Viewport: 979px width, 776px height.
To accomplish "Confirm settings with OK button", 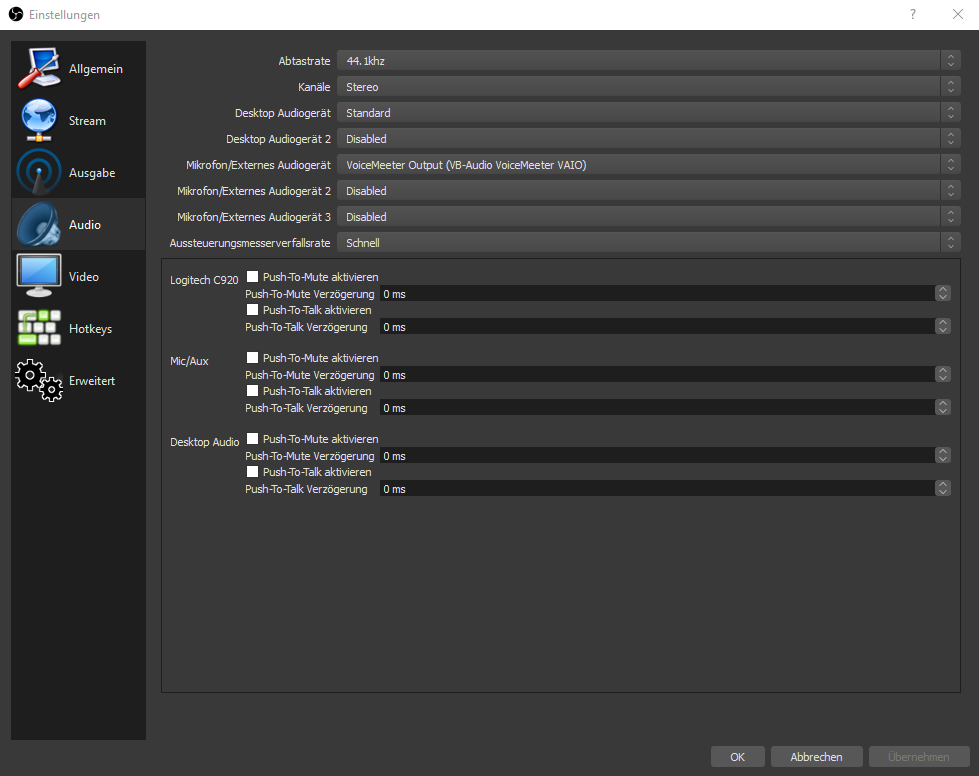I will click(x=737, y=757).
